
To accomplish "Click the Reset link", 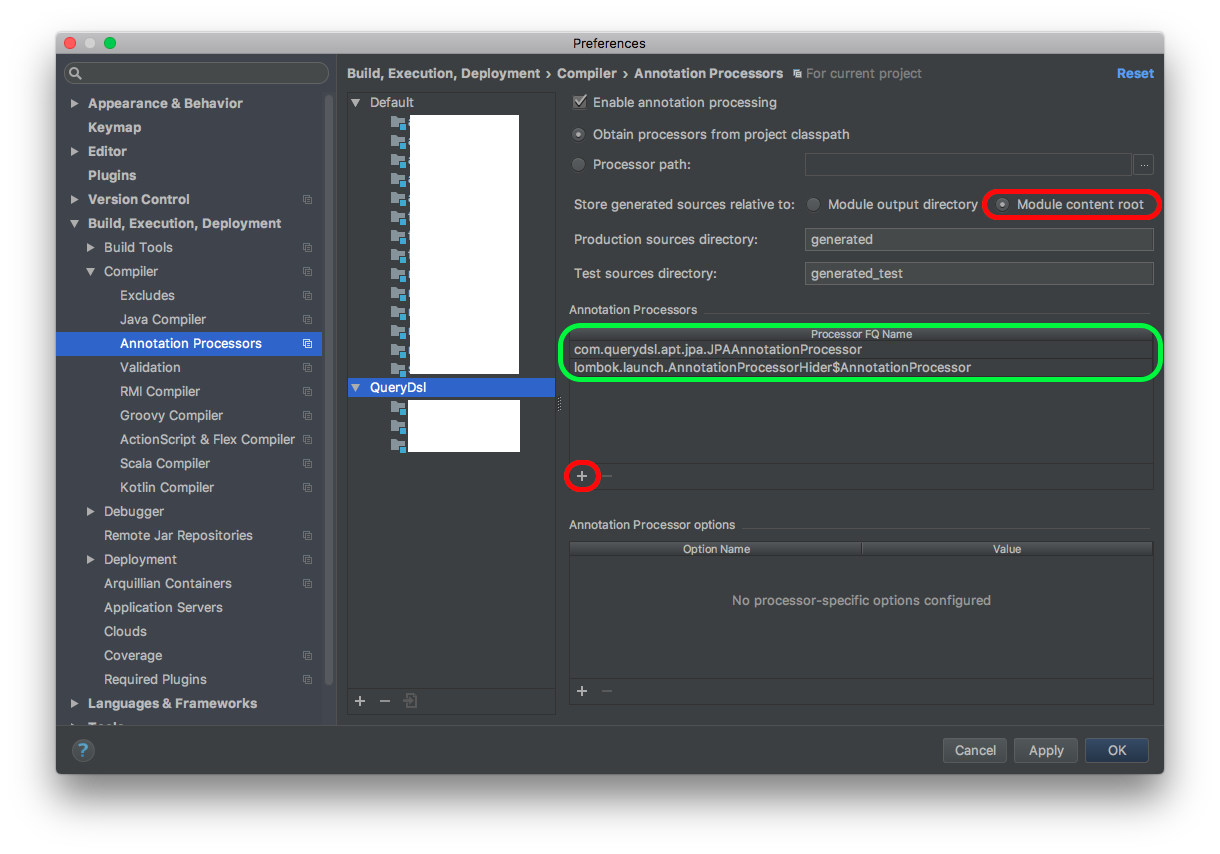I will (1135, 73).
